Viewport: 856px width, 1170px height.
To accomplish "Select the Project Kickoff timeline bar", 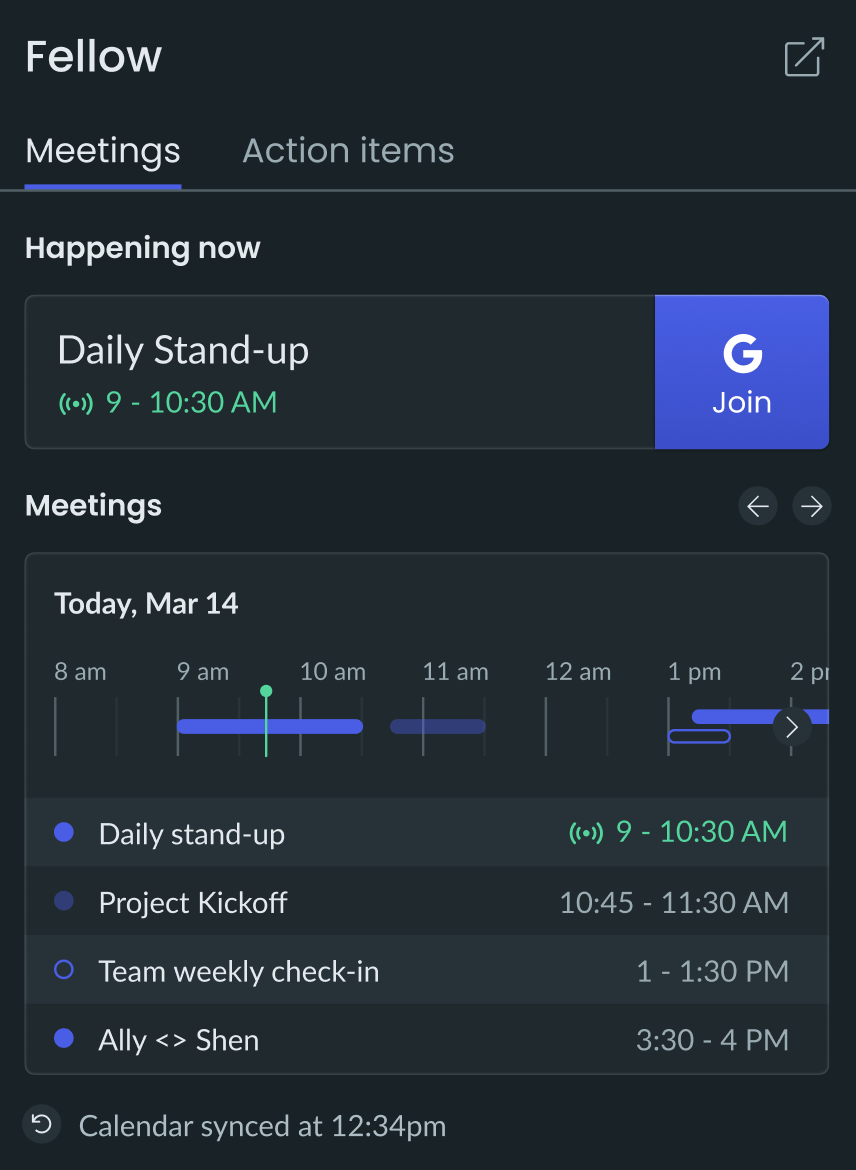I will point(438,727).
